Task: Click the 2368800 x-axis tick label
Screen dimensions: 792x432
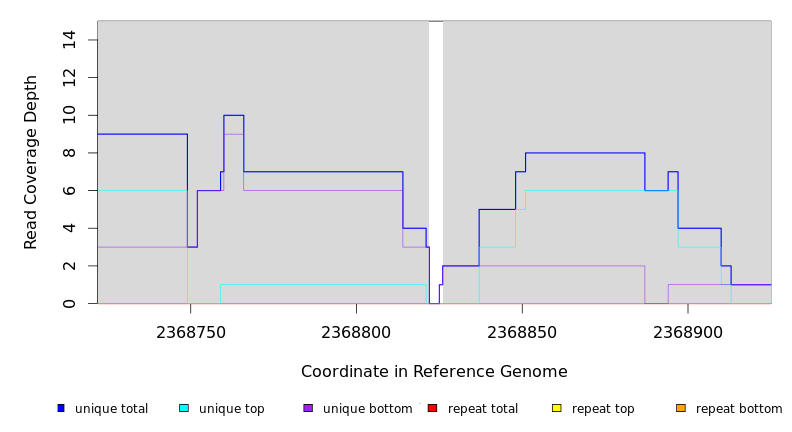Action: [x=357, y=332]
